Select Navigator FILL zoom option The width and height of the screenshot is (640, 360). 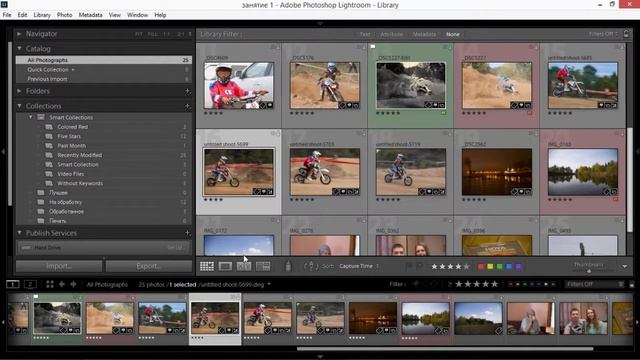point(153,34)
